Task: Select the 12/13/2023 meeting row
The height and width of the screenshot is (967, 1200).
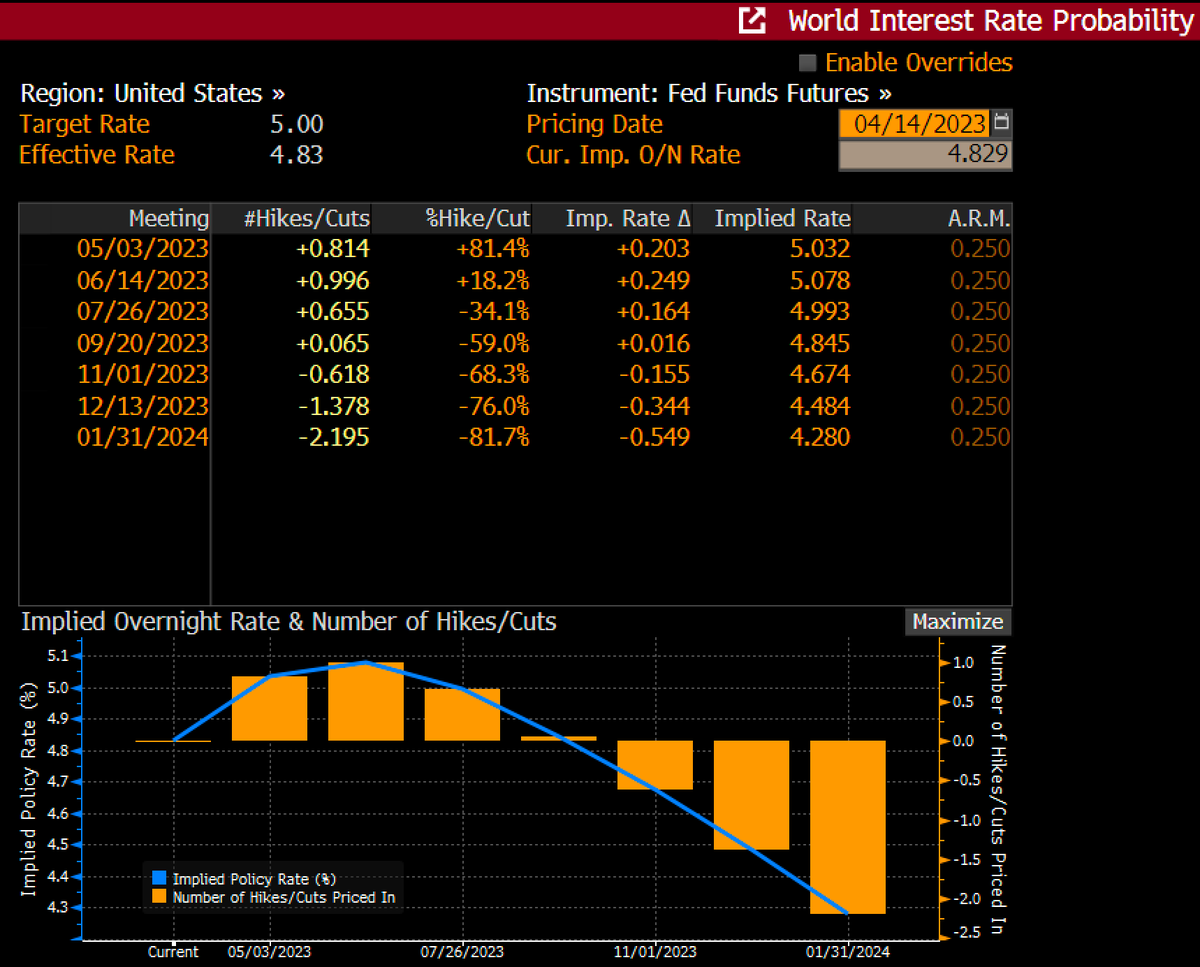Action: [515, 406]
